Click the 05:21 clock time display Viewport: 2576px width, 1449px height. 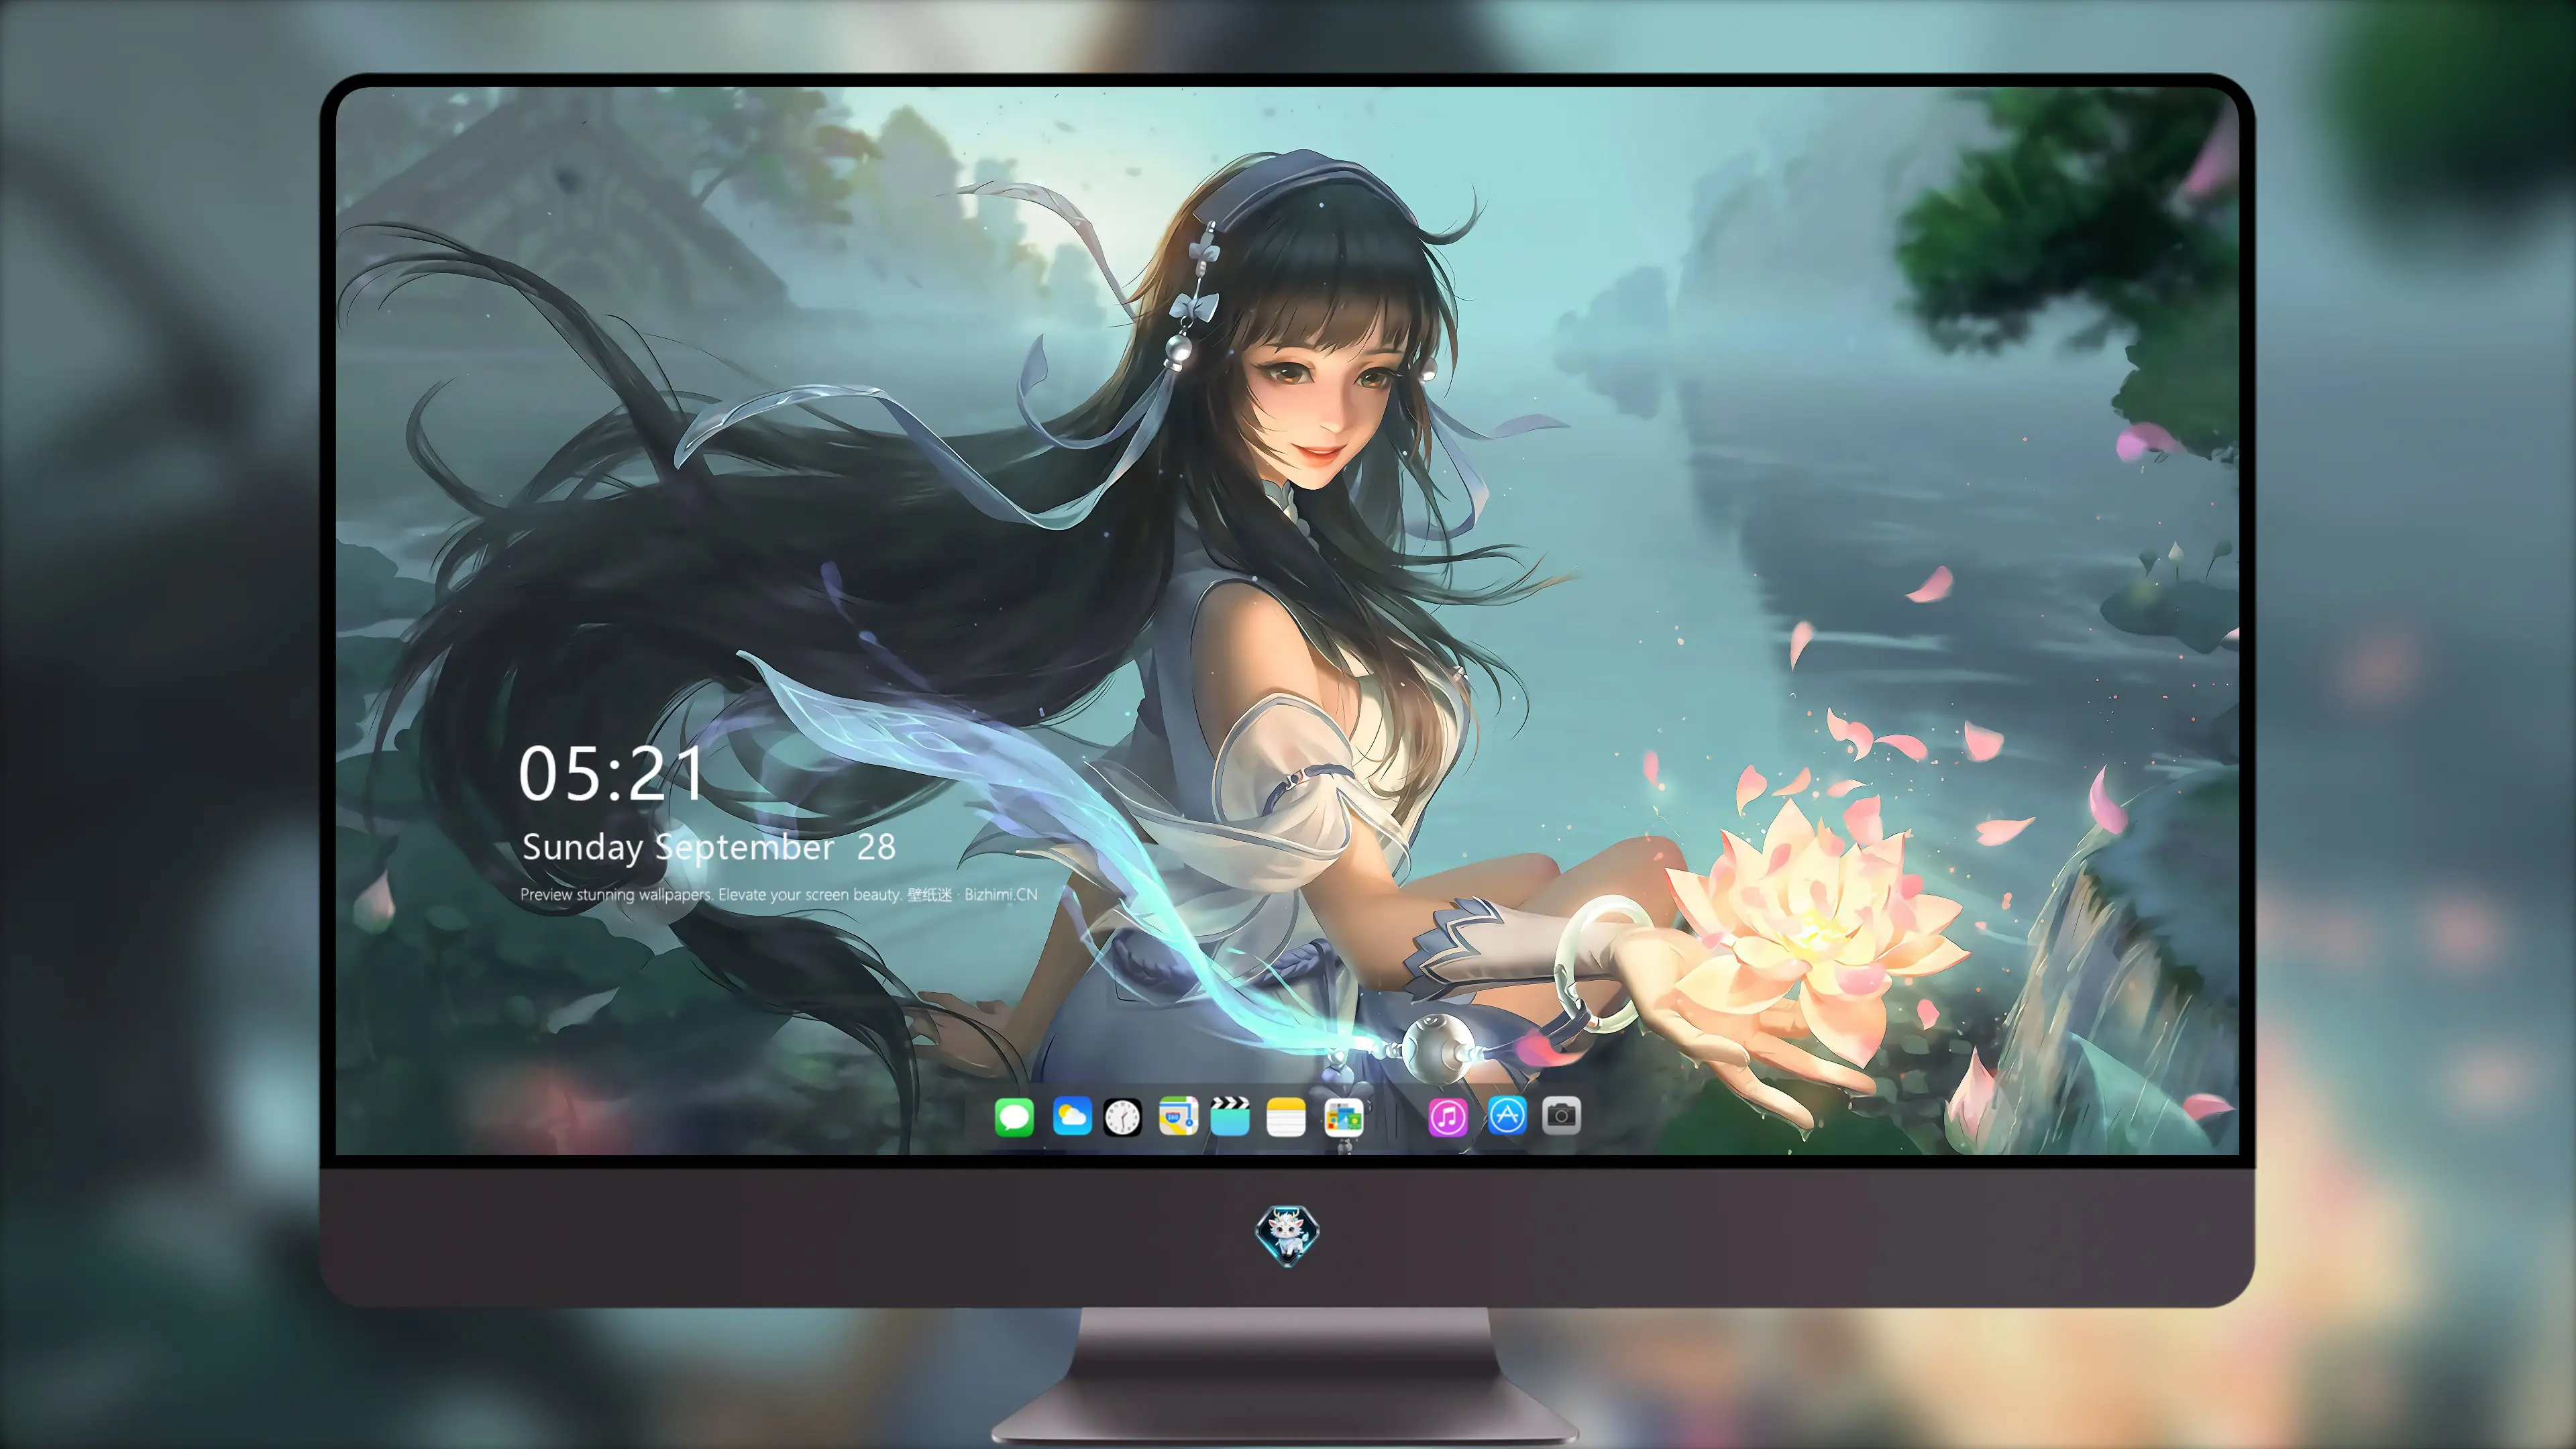(x=611, y=774)
